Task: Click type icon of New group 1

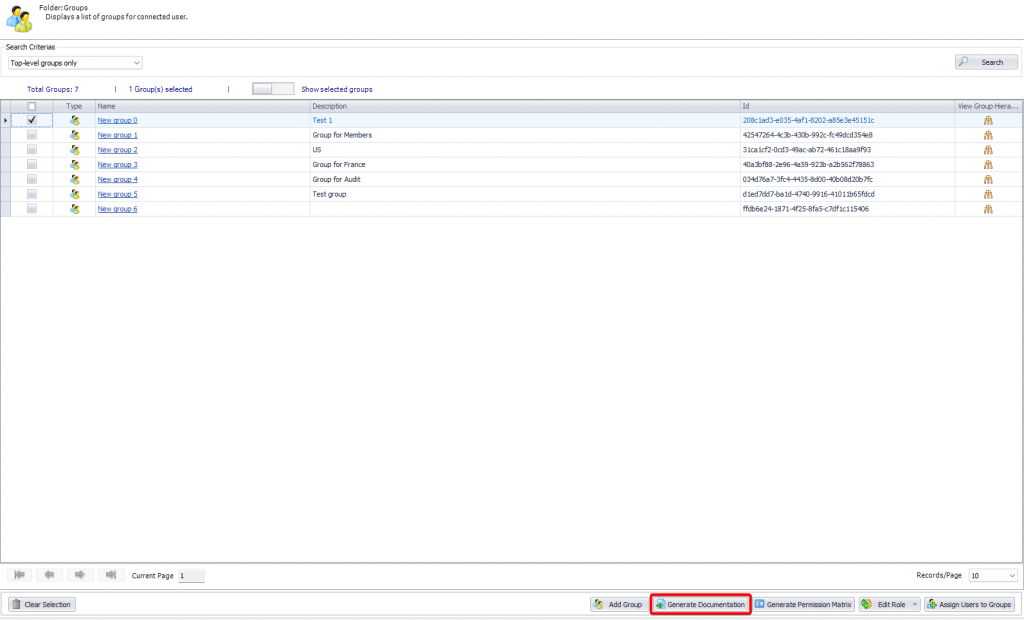Action: click(x=75, y=135)
